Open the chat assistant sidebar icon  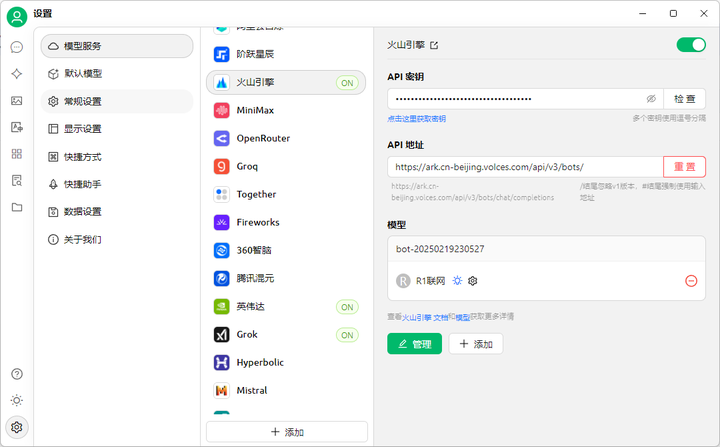click(17, 47)
